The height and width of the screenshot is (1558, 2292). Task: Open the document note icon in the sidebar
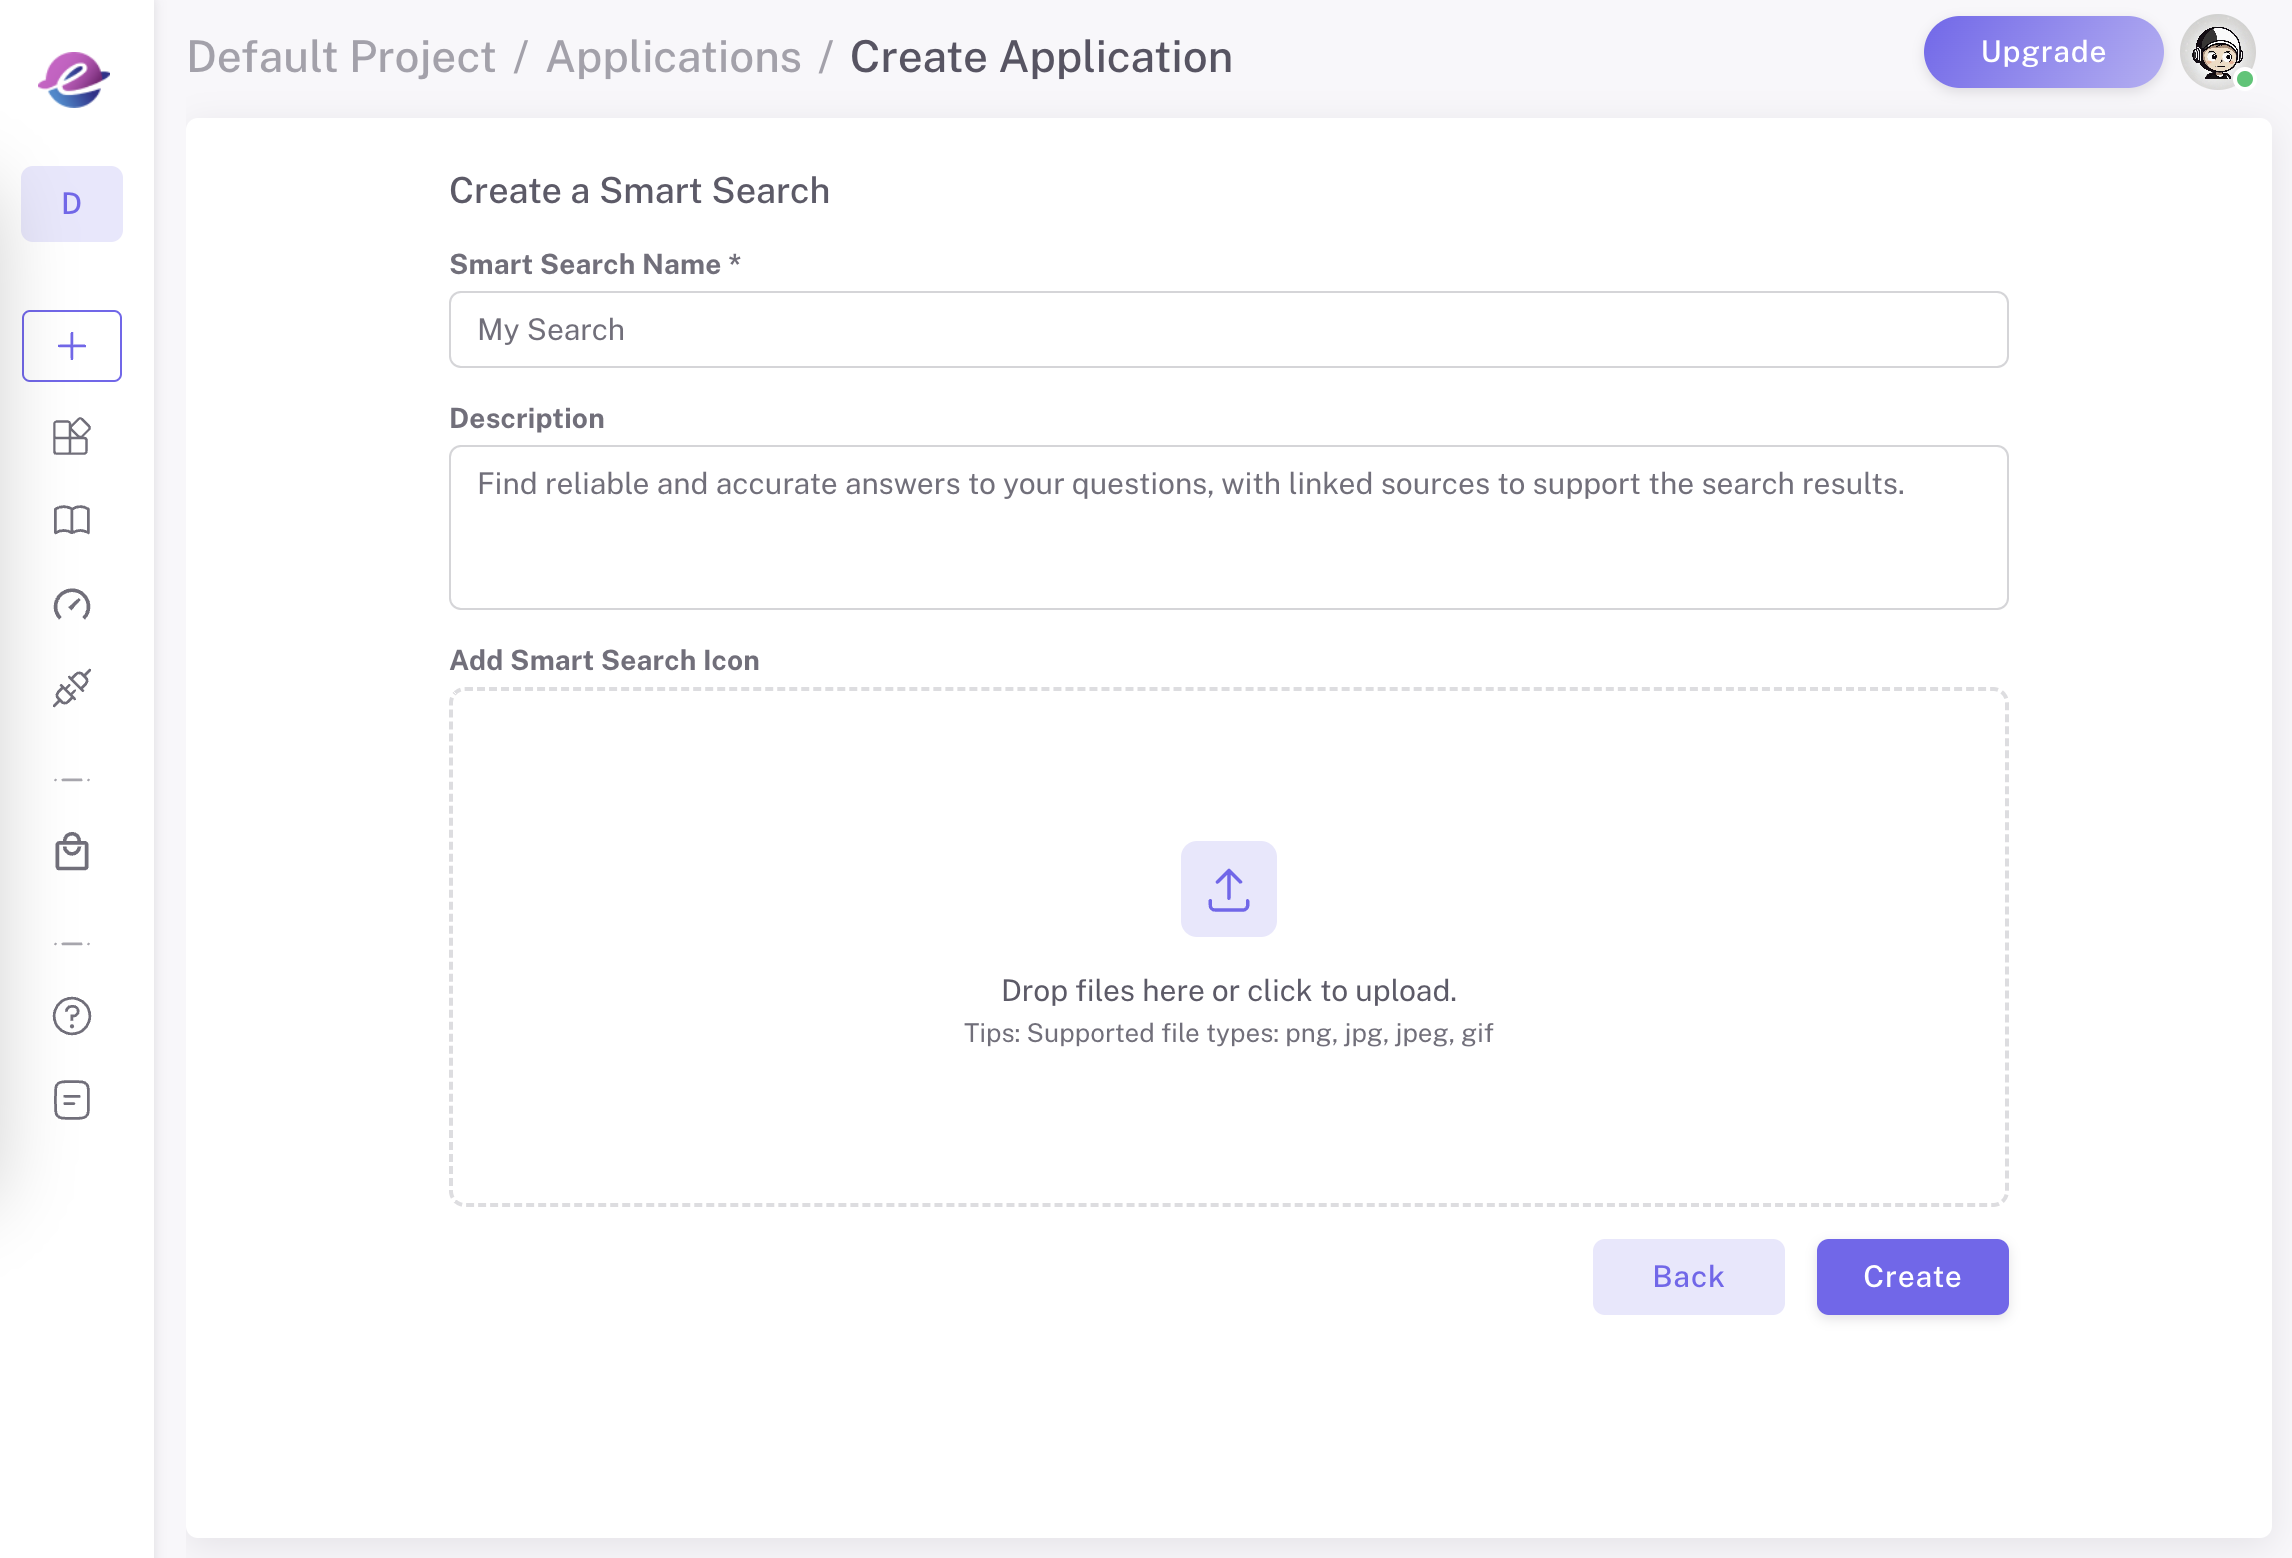click(x=72, y=1100)
